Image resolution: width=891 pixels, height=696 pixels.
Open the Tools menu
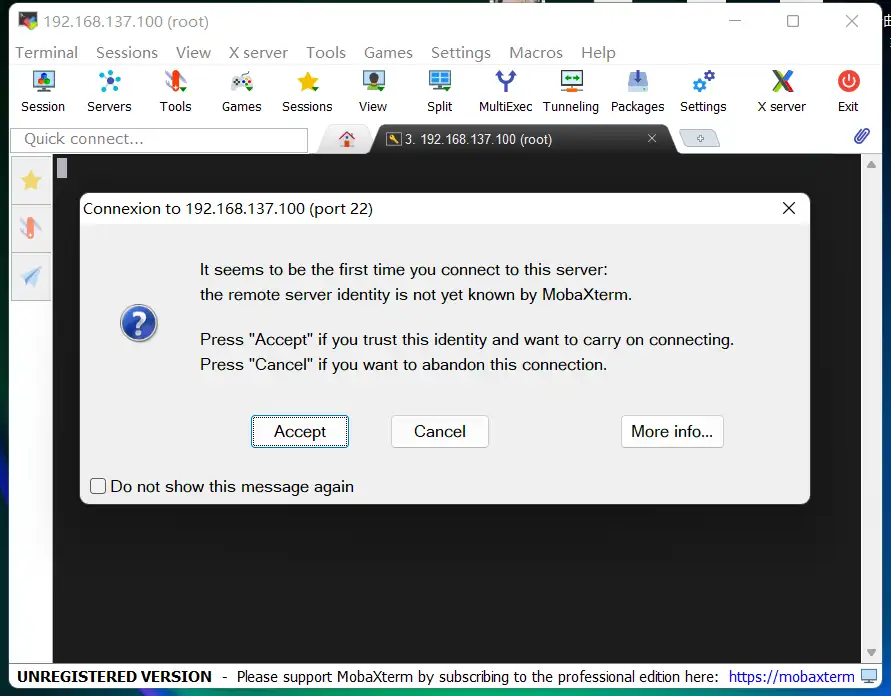tap(326, 52)
